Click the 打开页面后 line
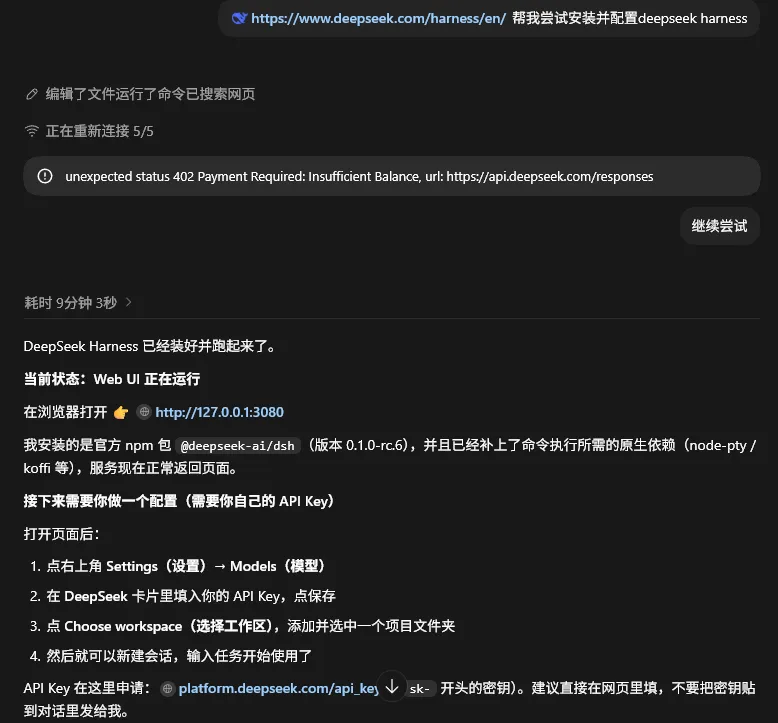The height and width of the screenshot is (723, 778). 62,534
